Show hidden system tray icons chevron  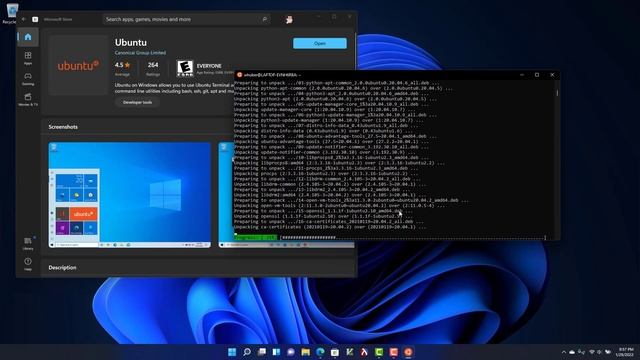coord(564,352)
